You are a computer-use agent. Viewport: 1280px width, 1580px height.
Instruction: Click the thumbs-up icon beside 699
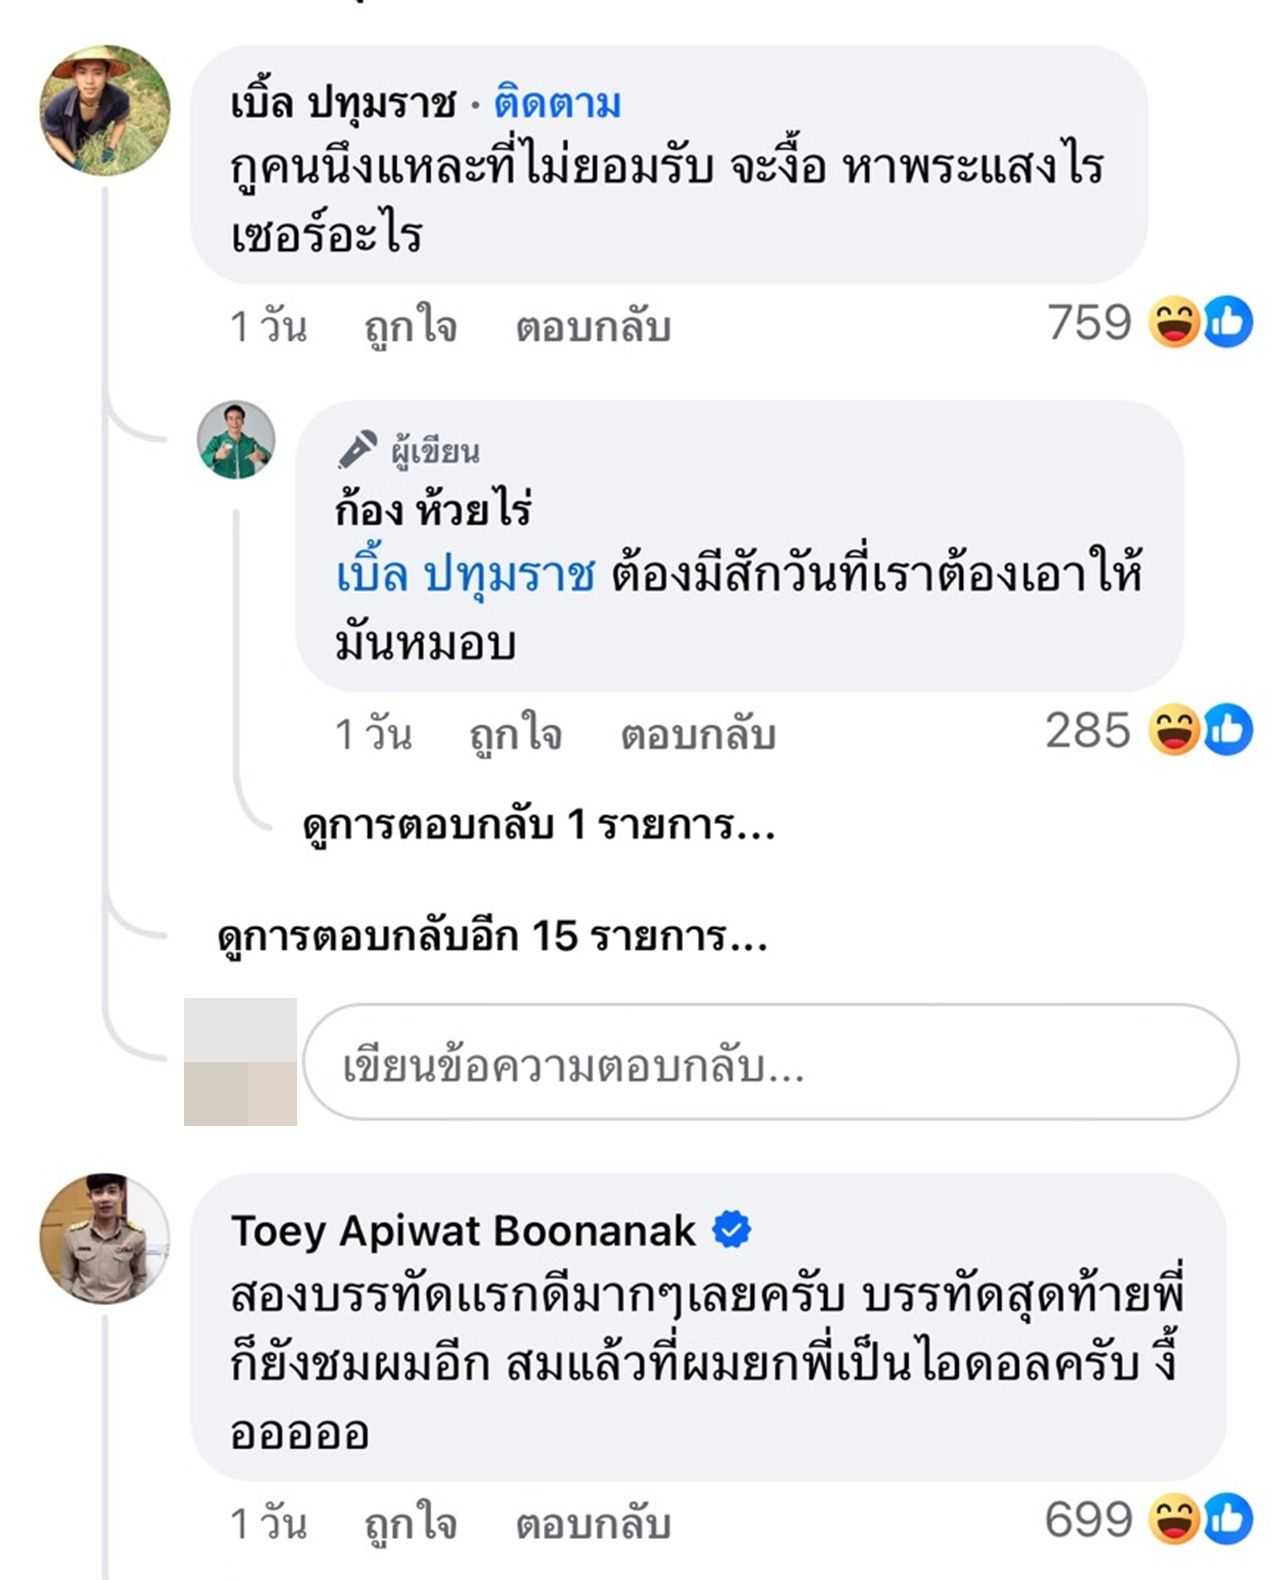coord(1228,1519)
